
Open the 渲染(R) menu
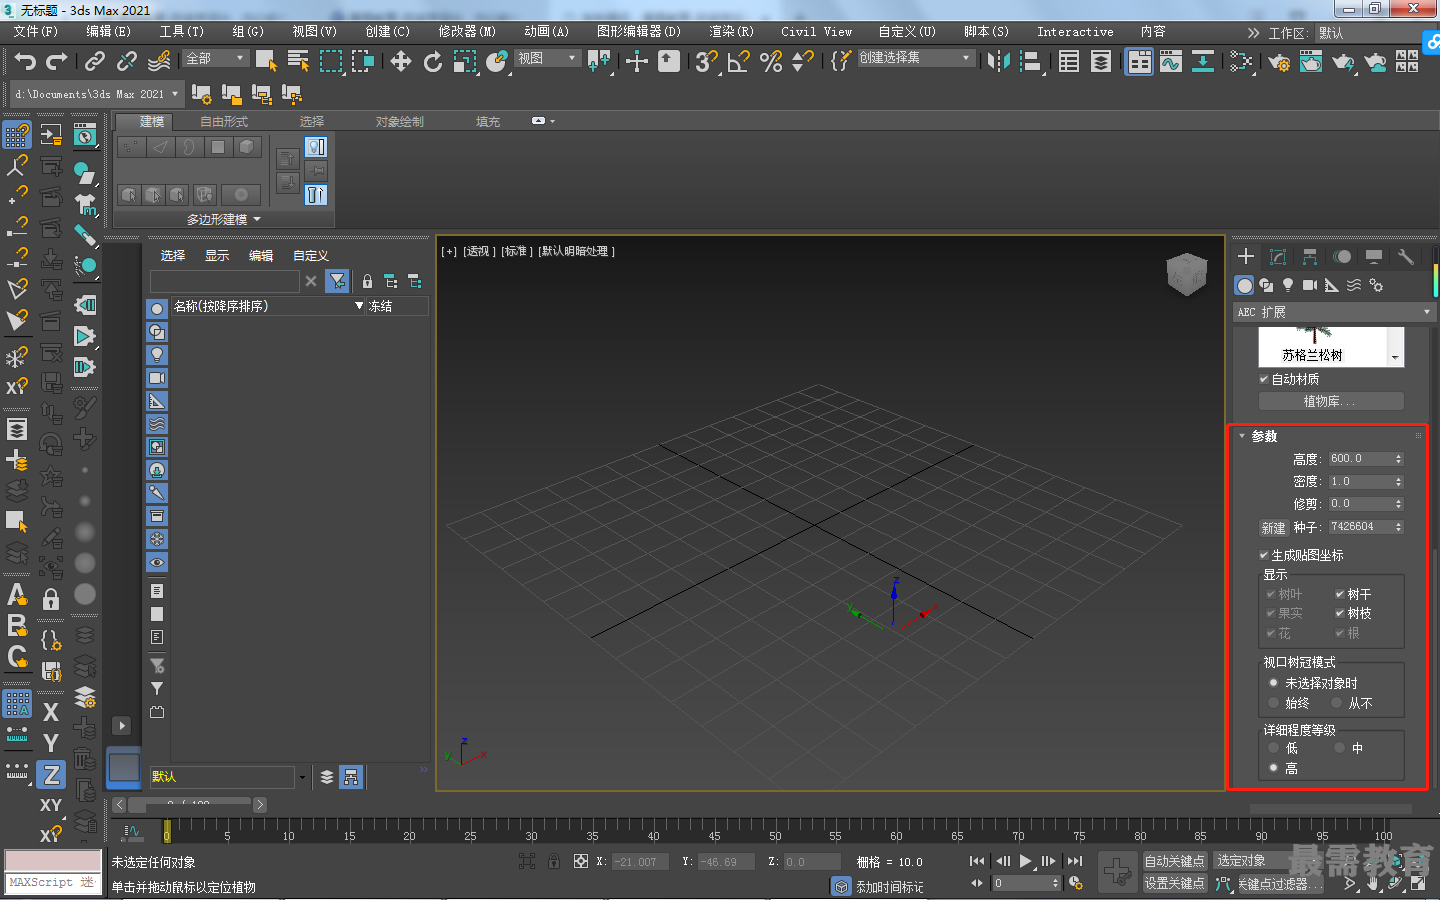click(x=731, y=32)
